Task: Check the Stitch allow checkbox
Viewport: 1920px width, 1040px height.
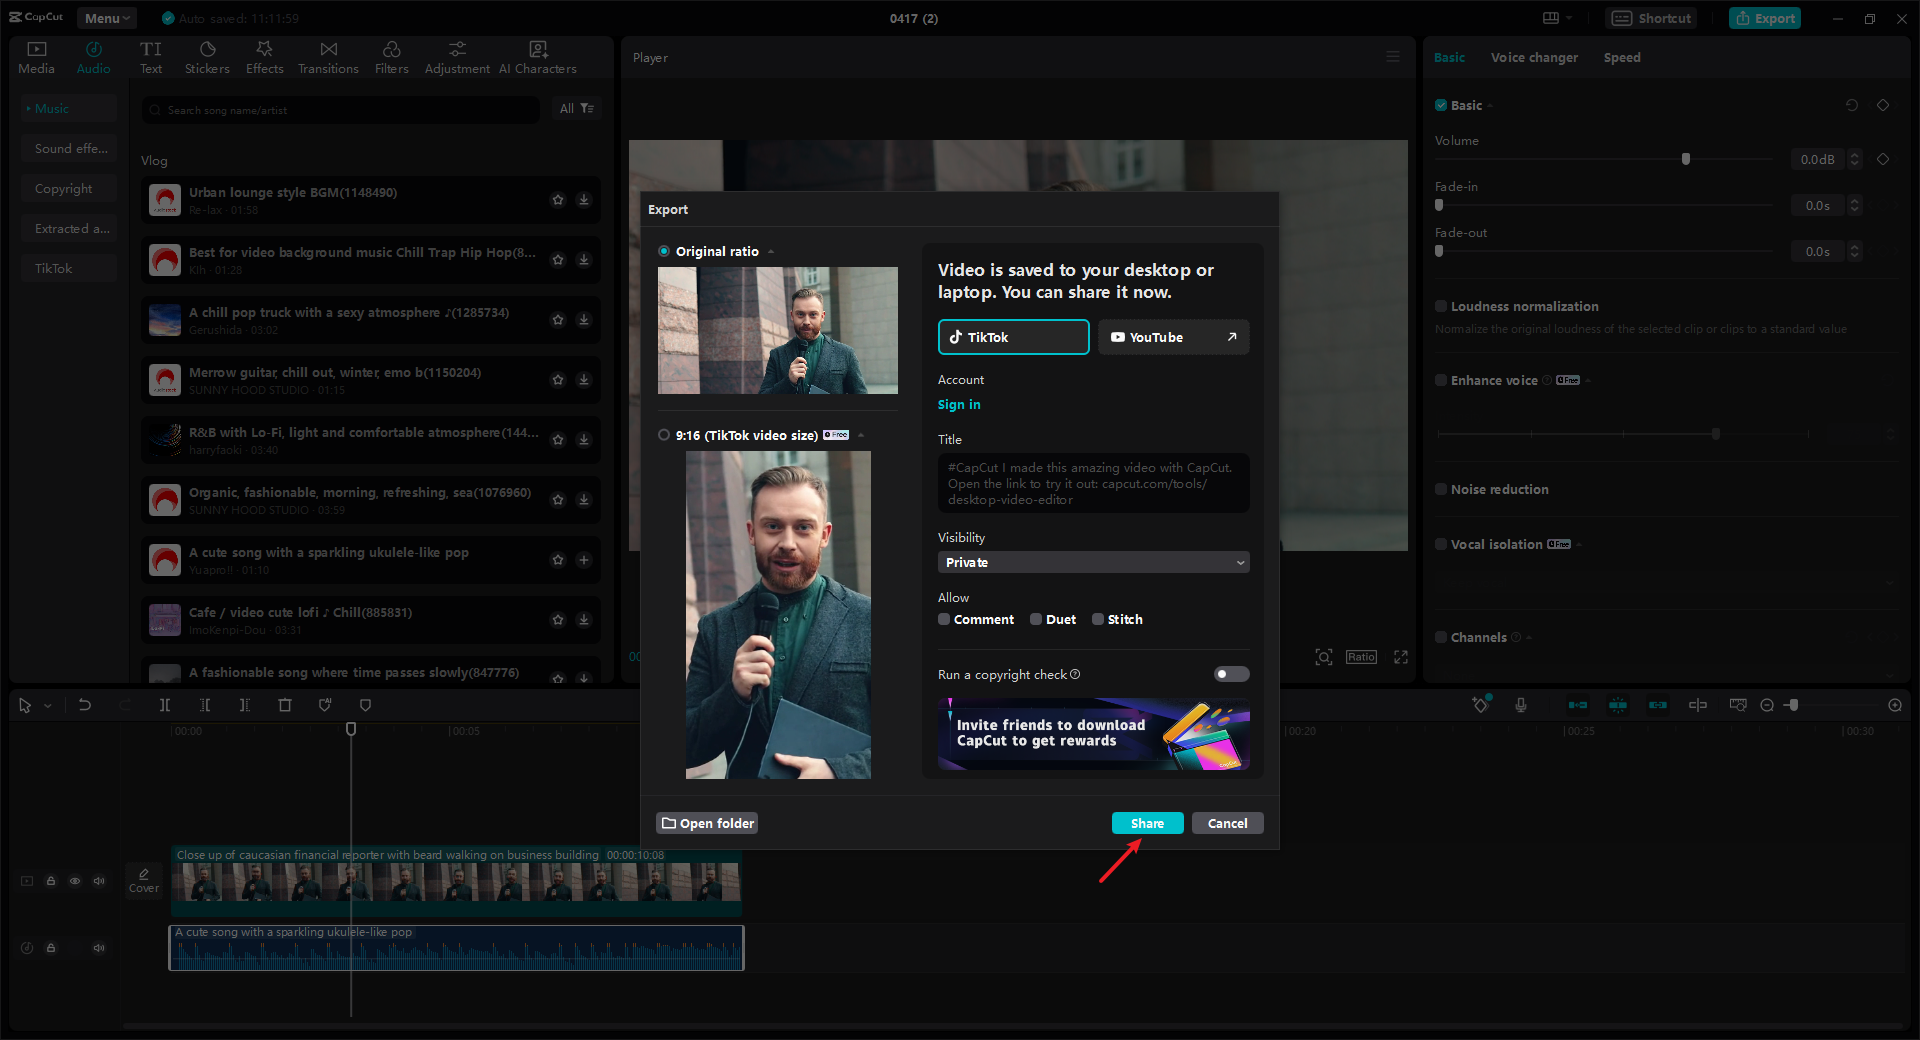Action: (x=1098, y=619)
